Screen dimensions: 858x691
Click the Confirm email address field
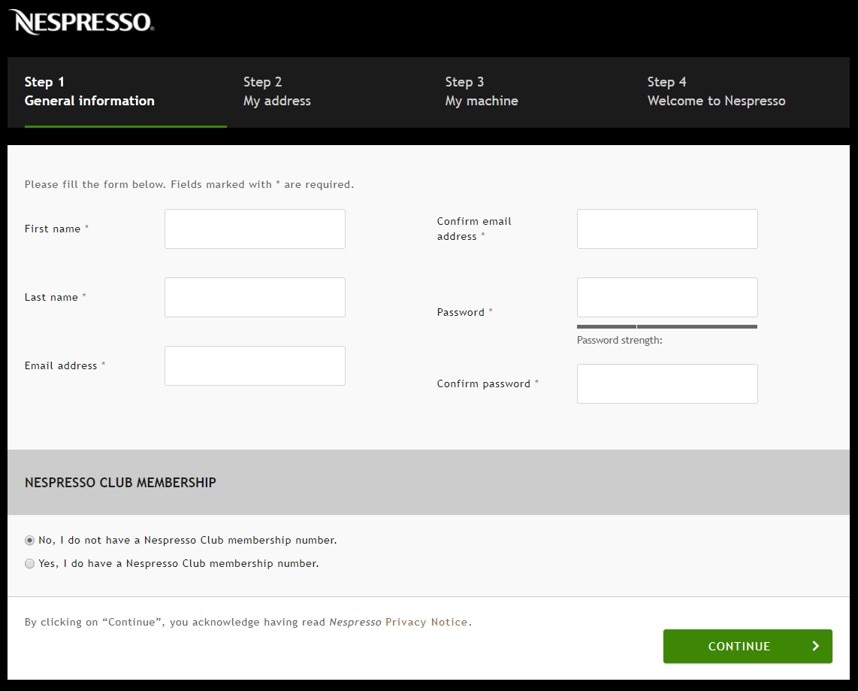click(x=667, y=229)
